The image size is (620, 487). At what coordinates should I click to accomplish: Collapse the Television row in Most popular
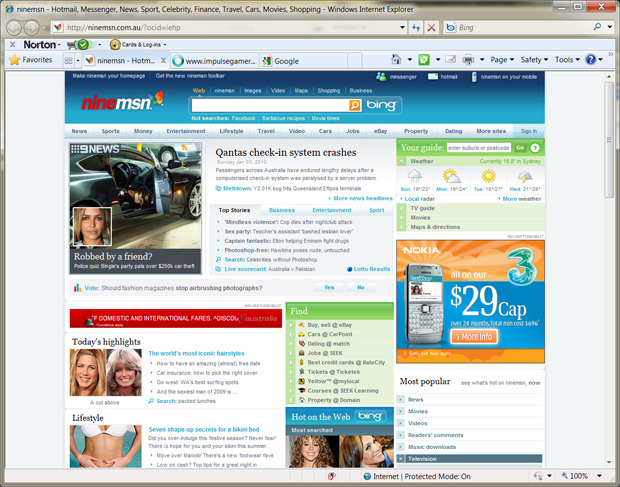coord(401,459)
